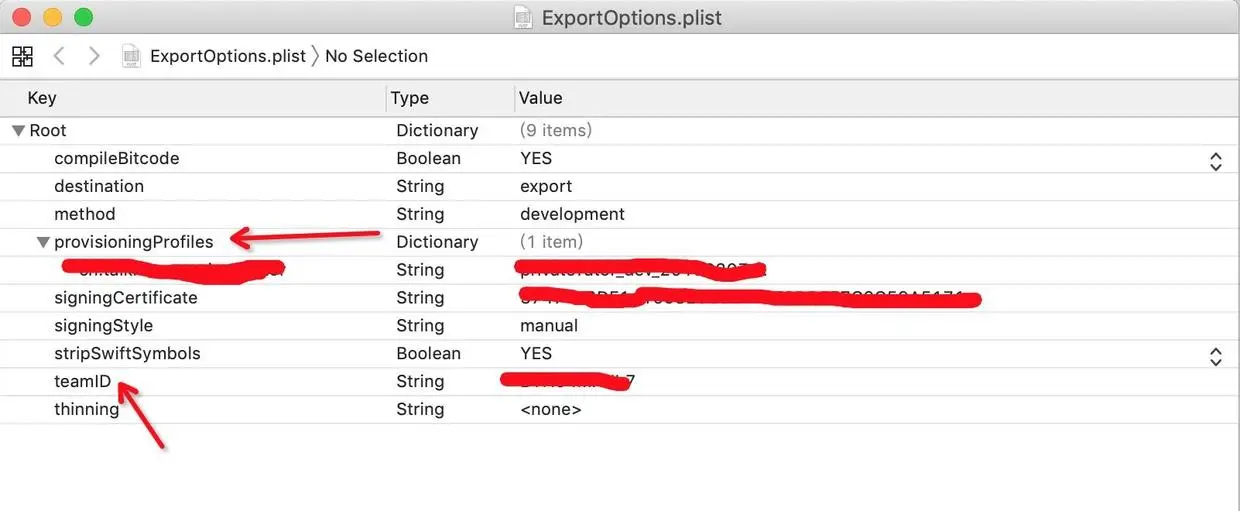This screenshot has height=511, width=1240.
Task: Open compileBitcode YES/NO value stepper
Action: 1215,161
